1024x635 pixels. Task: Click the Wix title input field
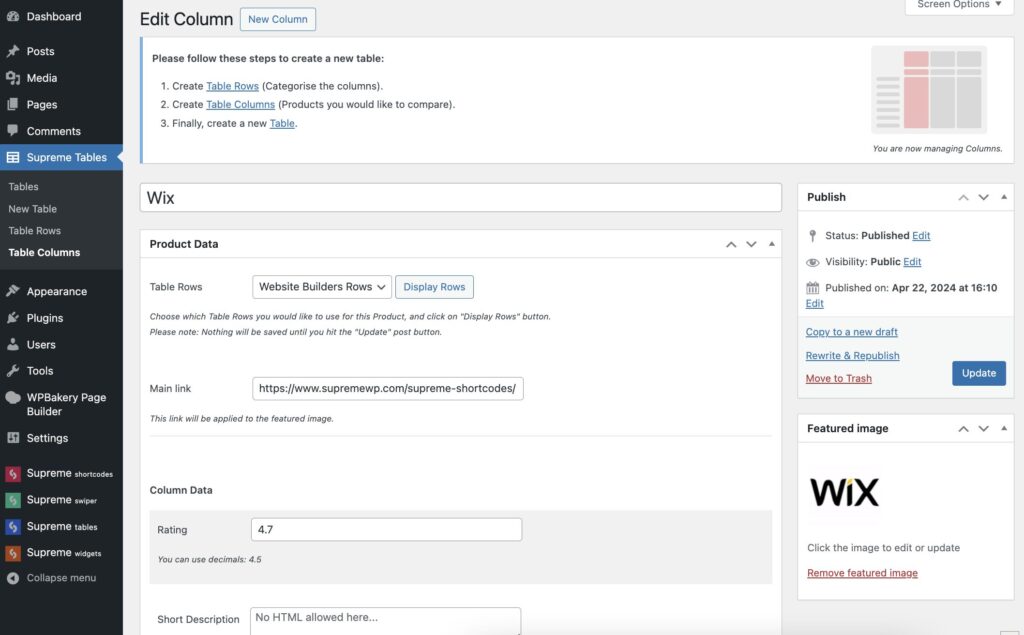(460, 197)
